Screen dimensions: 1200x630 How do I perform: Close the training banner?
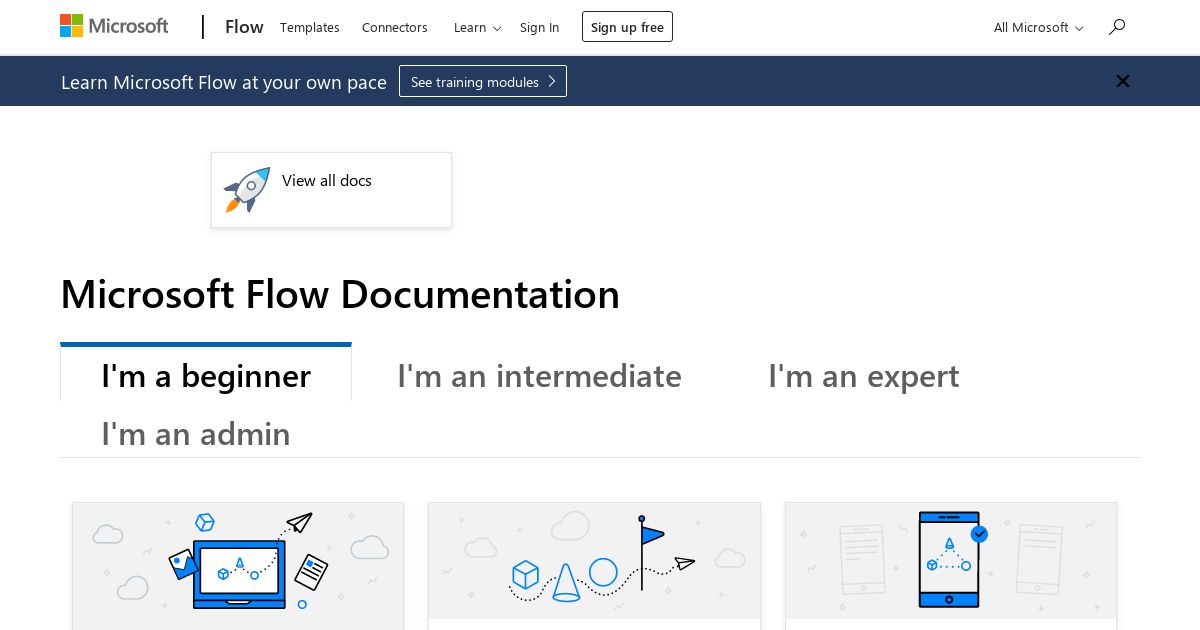[1123, 81]
